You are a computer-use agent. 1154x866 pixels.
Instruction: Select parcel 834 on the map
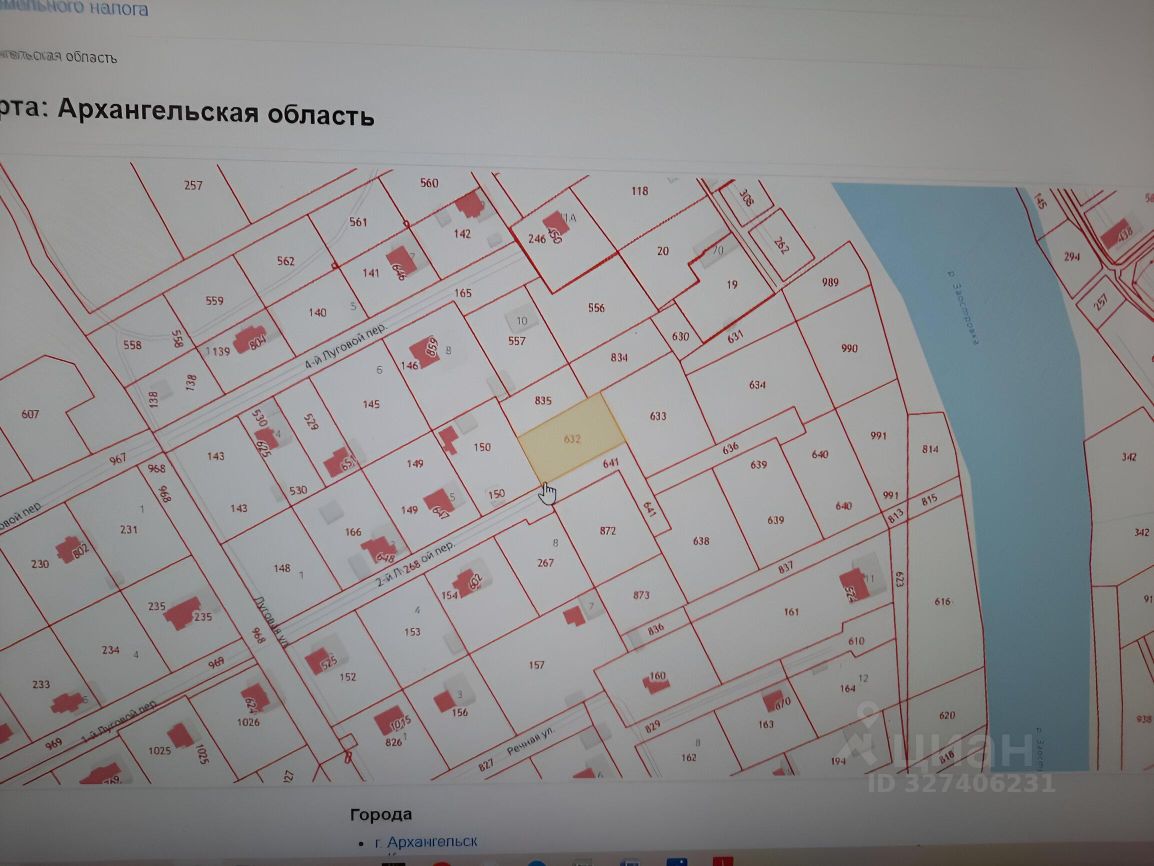619,358
